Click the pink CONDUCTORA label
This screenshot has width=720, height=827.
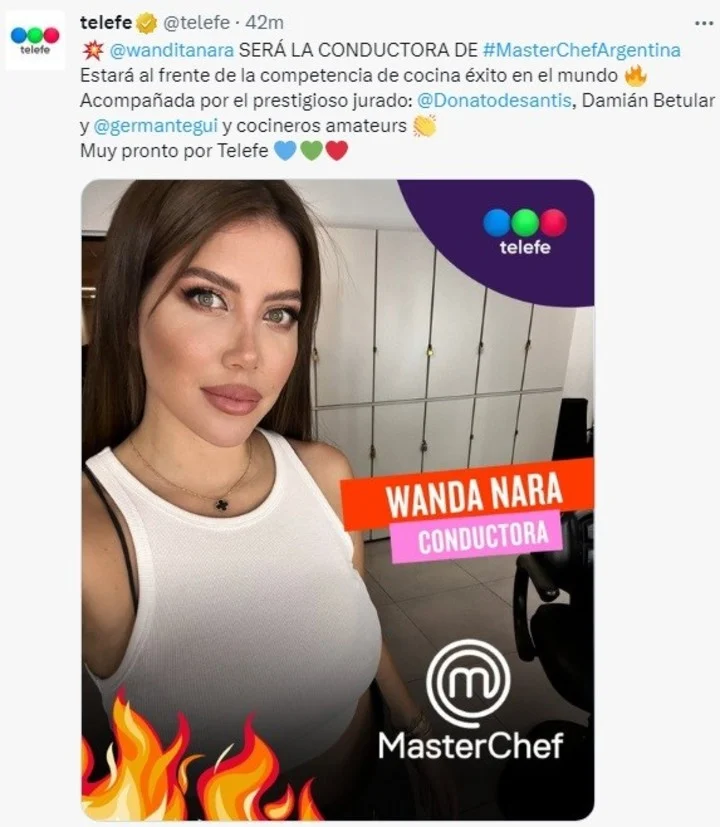click(x=476, y=536)
